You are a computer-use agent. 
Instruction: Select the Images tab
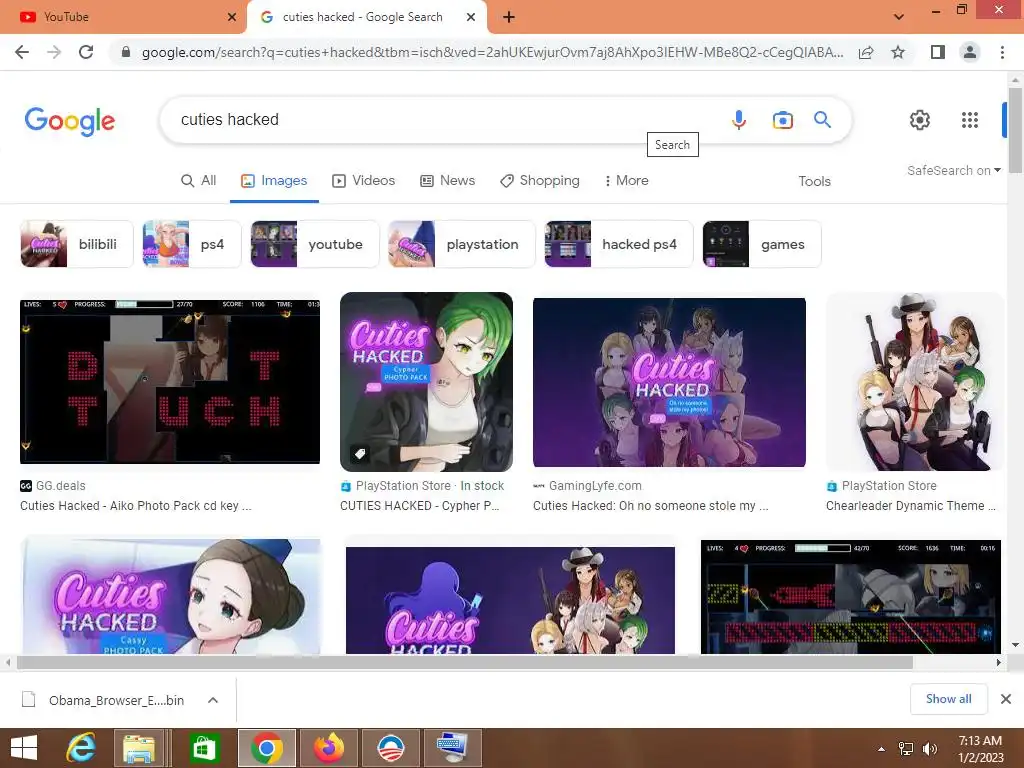274,181
